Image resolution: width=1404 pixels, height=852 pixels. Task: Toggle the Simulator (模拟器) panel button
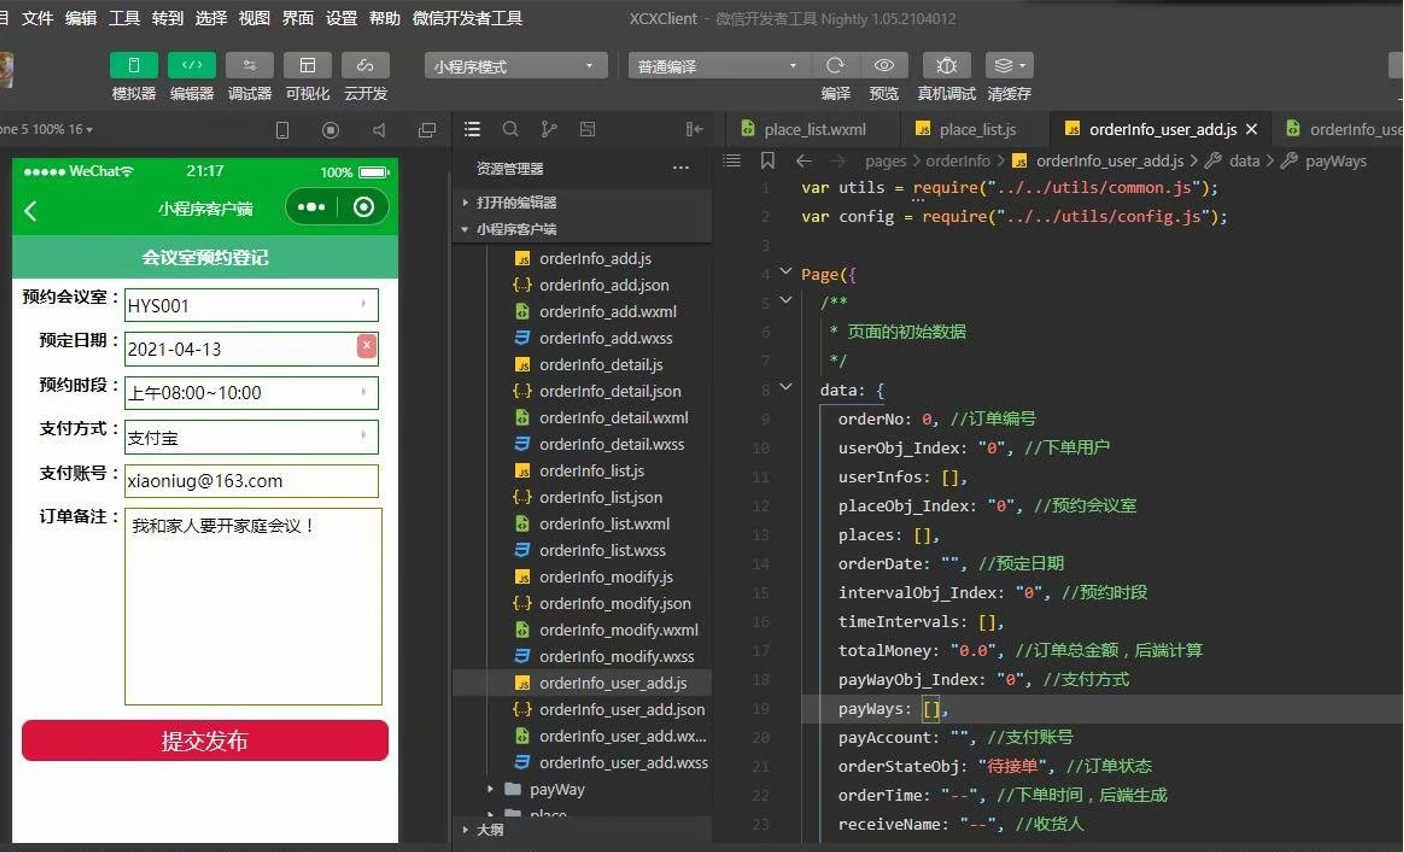pyautogui.click(x=133, y=65)
